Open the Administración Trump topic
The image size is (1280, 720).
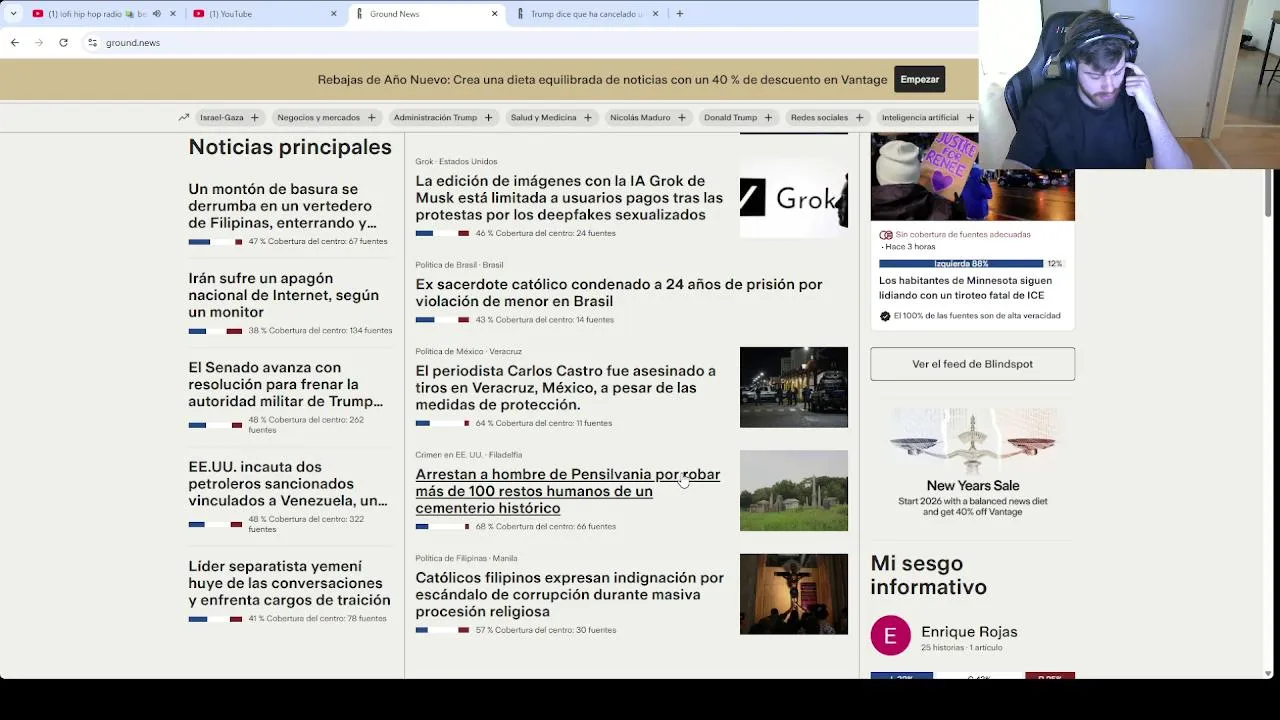435,117
